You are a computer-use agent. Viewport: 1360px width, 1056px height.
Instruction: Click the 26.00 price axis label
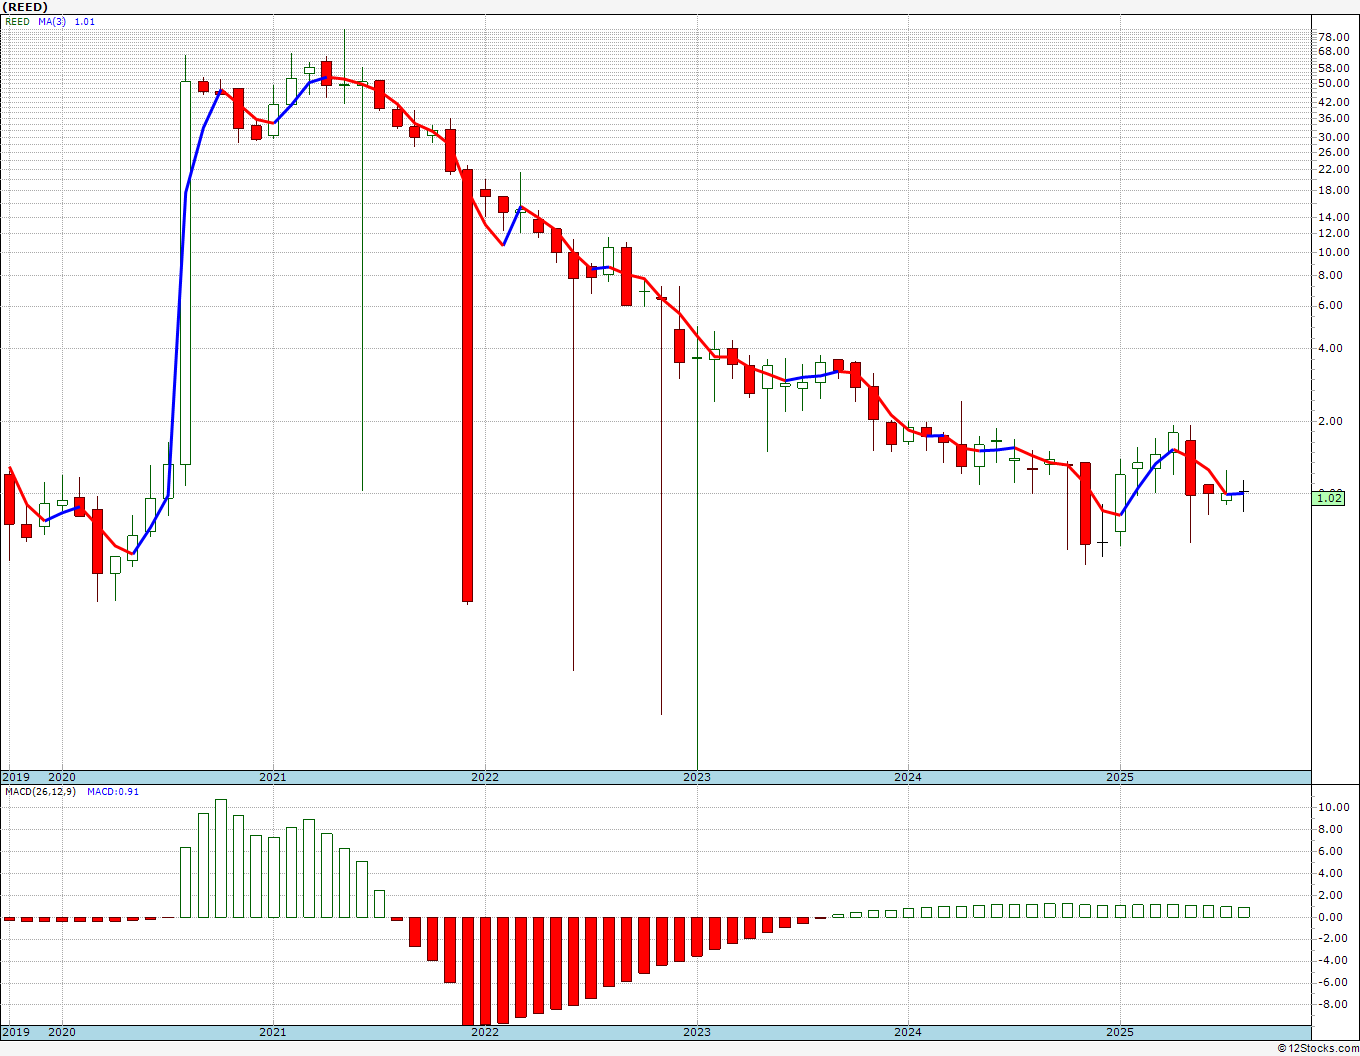[1334, 152]
